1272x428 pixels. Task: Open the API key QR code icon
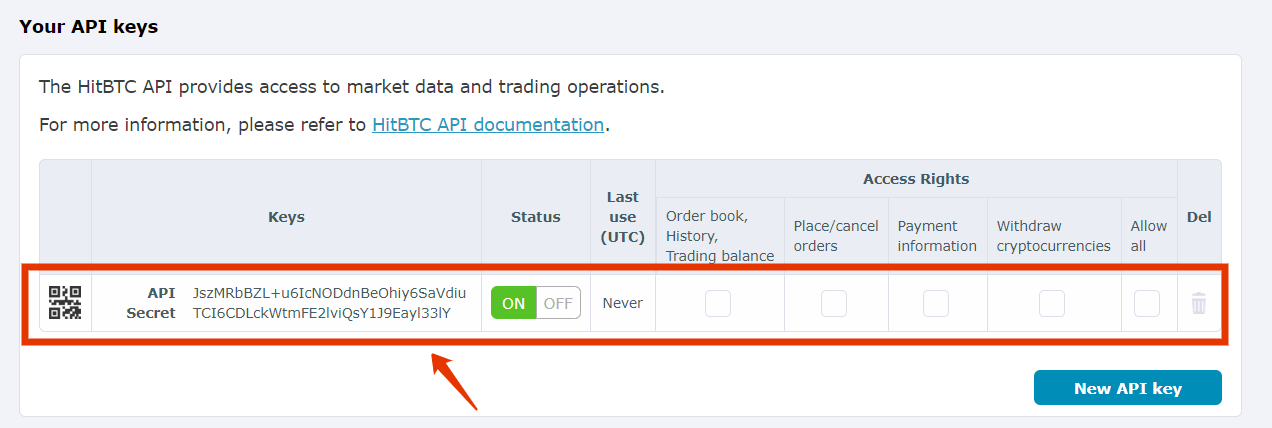65,303
